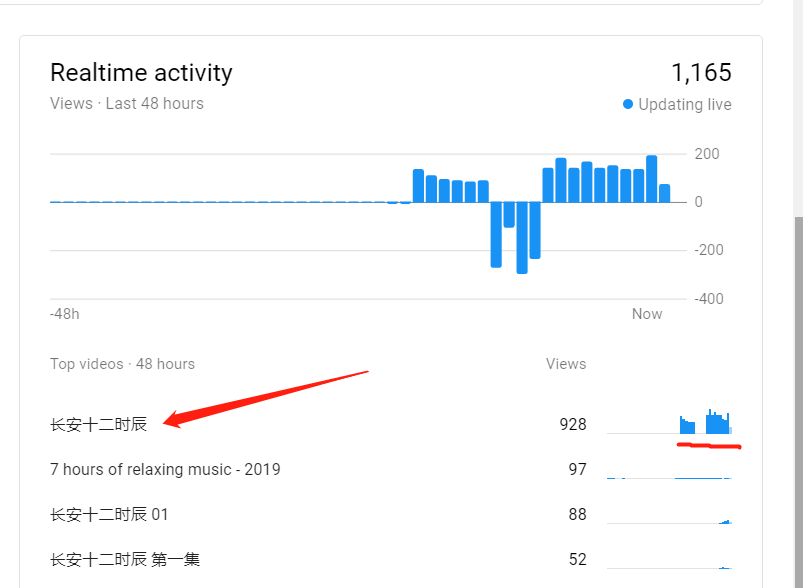The image size is (803, 588).
Task: Click the -400 y-axis label
Action: [x=709, y=299]
